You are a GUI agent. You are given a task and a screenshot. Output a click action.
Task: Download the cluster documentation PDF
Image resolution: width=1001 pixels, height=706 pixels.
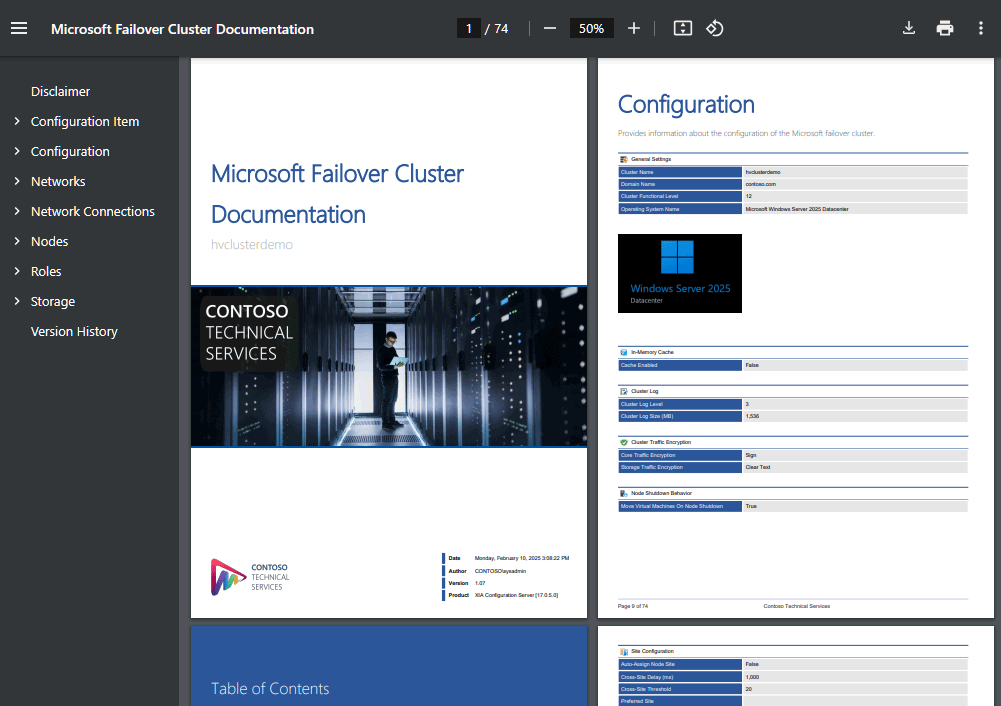point(908,28)
